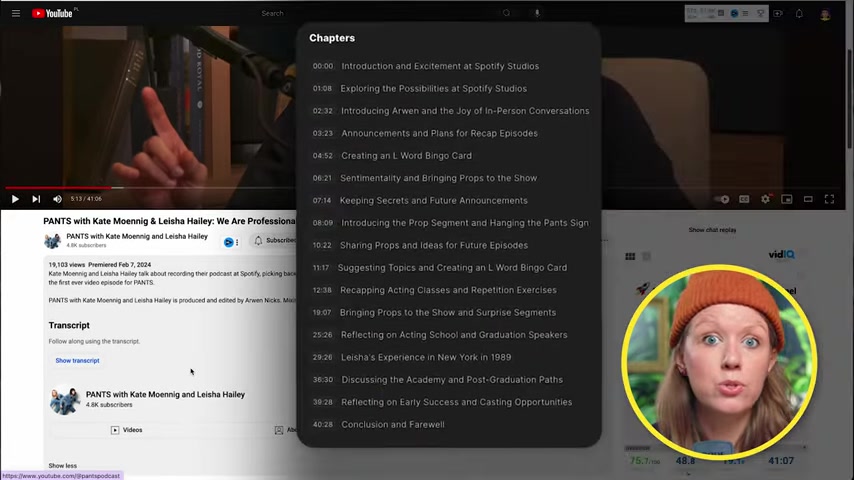This screenshot has width=854, height=480.
Task: Select the chapter Introducing the Prop Segment and Hanging the Pants Sign
Action: (x=465, y=222)
